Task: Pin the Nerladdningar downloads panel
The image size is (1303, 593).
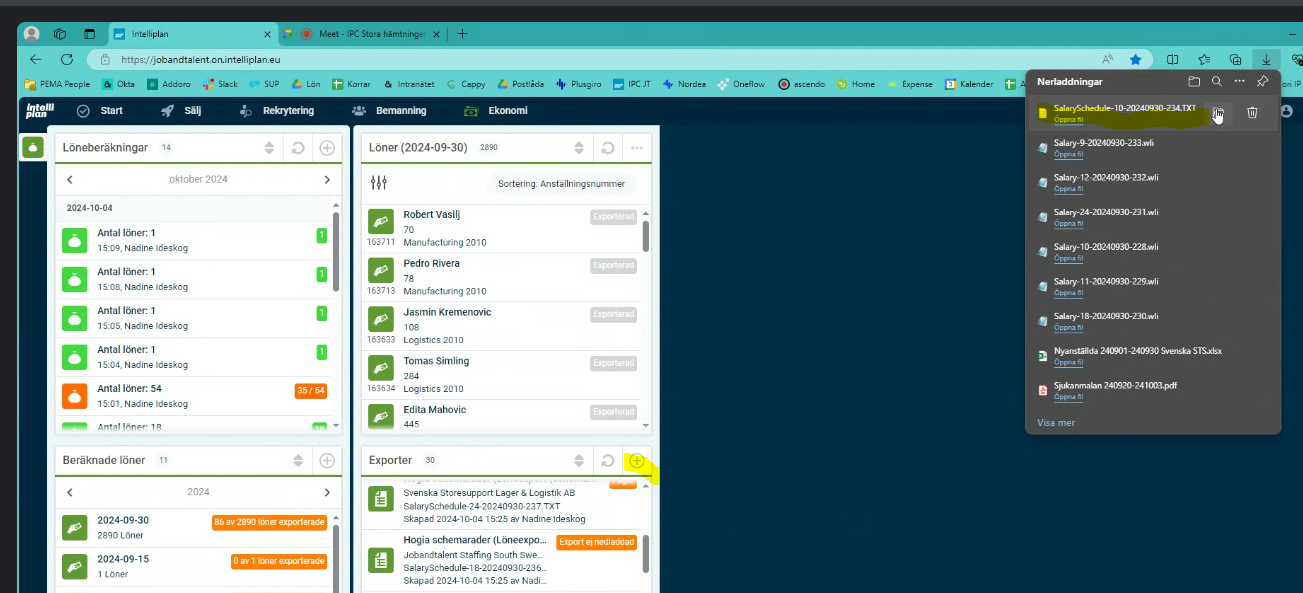Action: [1263, 81]
